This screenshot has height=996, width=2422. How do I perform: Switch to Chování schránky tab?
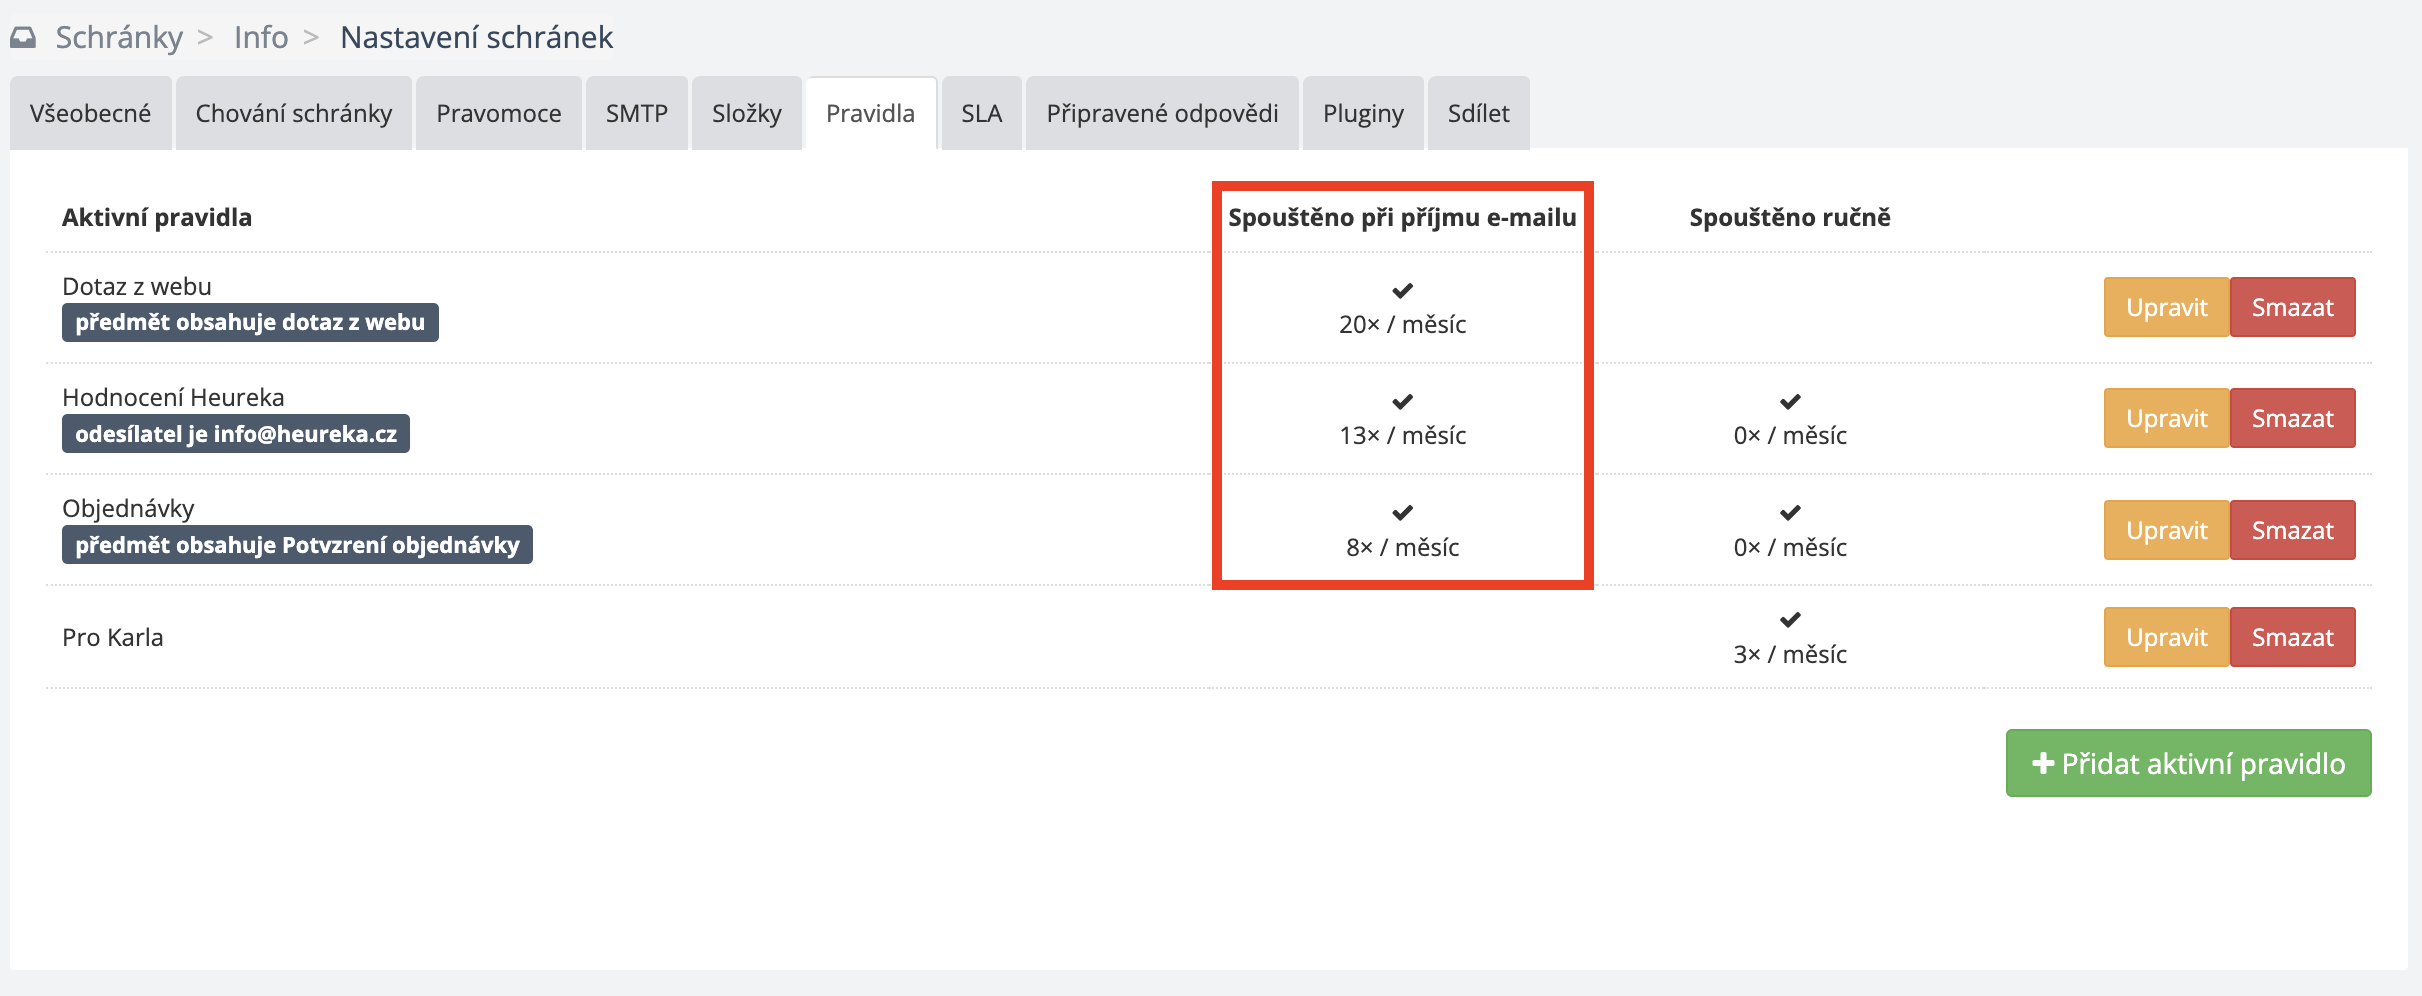click(x=294, y=114)
